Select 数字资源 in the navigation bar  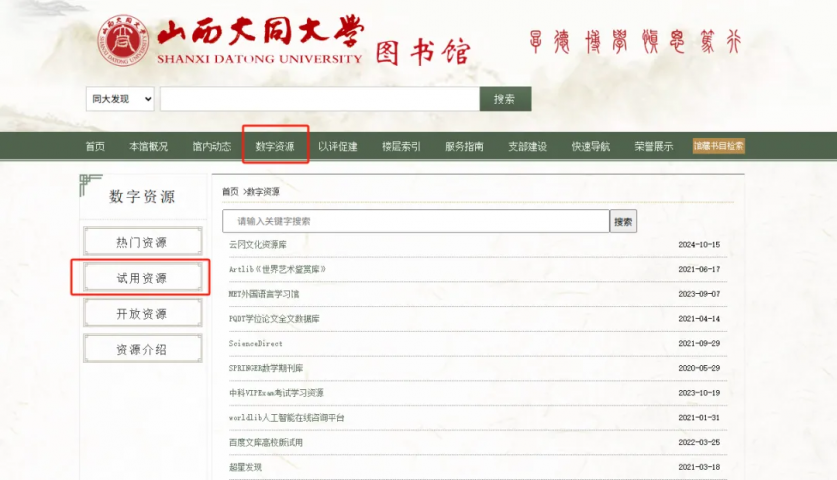pos(275,147)
